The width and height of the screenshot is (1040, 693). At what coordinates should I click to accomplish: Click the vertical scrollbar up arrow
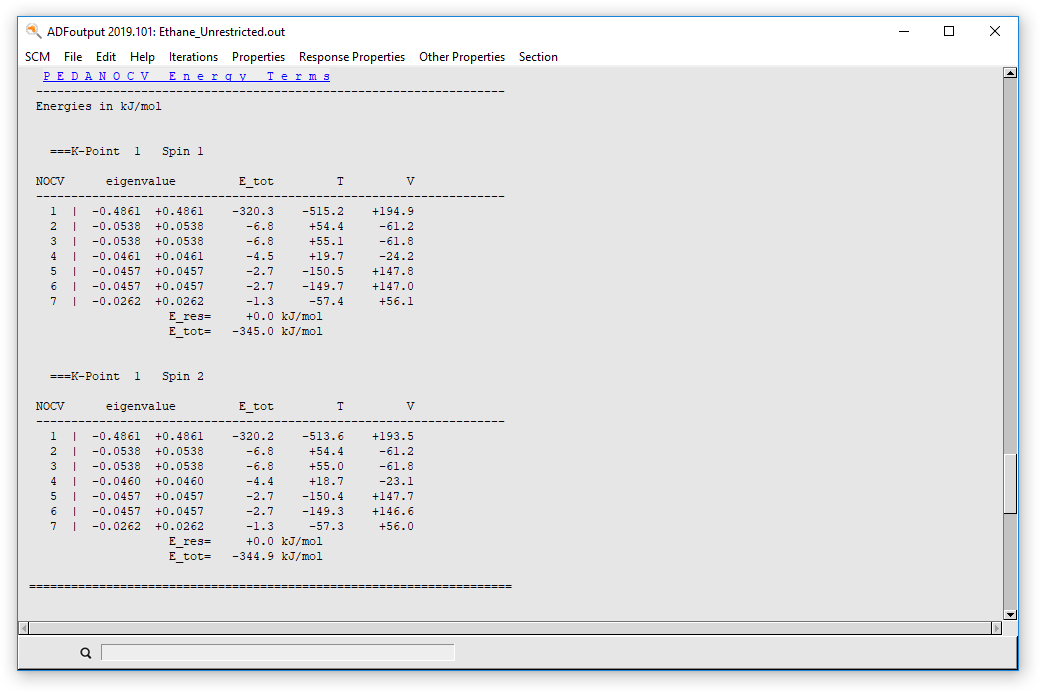(x=1010, y=71)
